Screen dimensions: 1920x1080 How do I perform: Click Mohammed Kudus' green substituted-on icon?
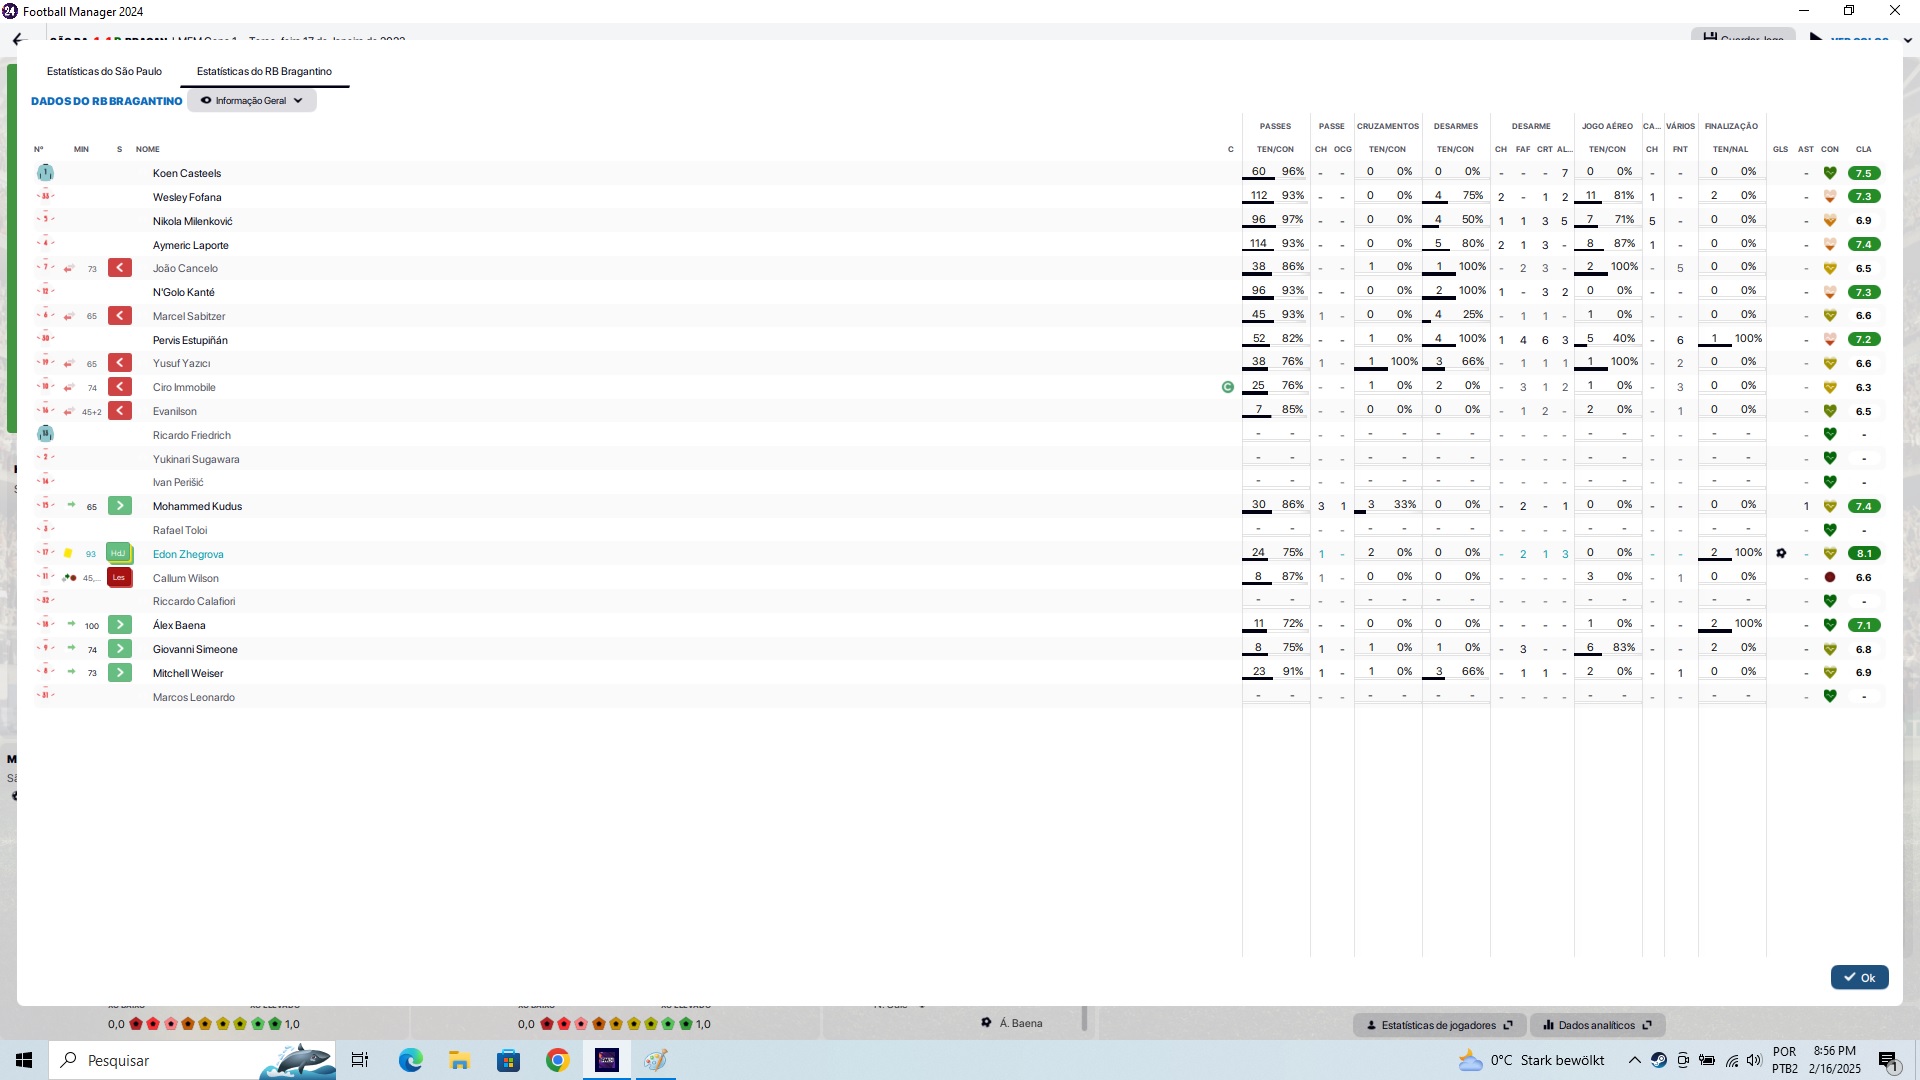click(x=120, y=506)
